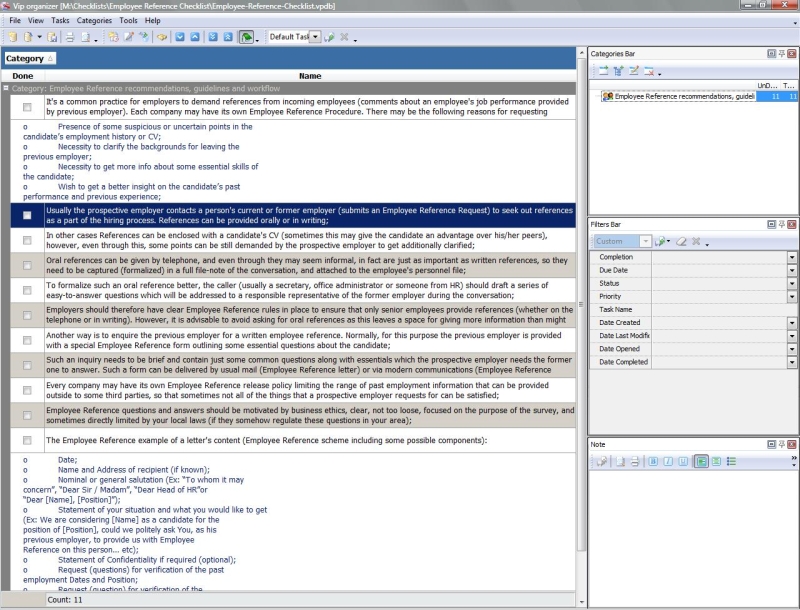Click the eraser icon in Filters Bar
Image resolution: width=800 pixels, height=610 pixels.
click(681, 242)
